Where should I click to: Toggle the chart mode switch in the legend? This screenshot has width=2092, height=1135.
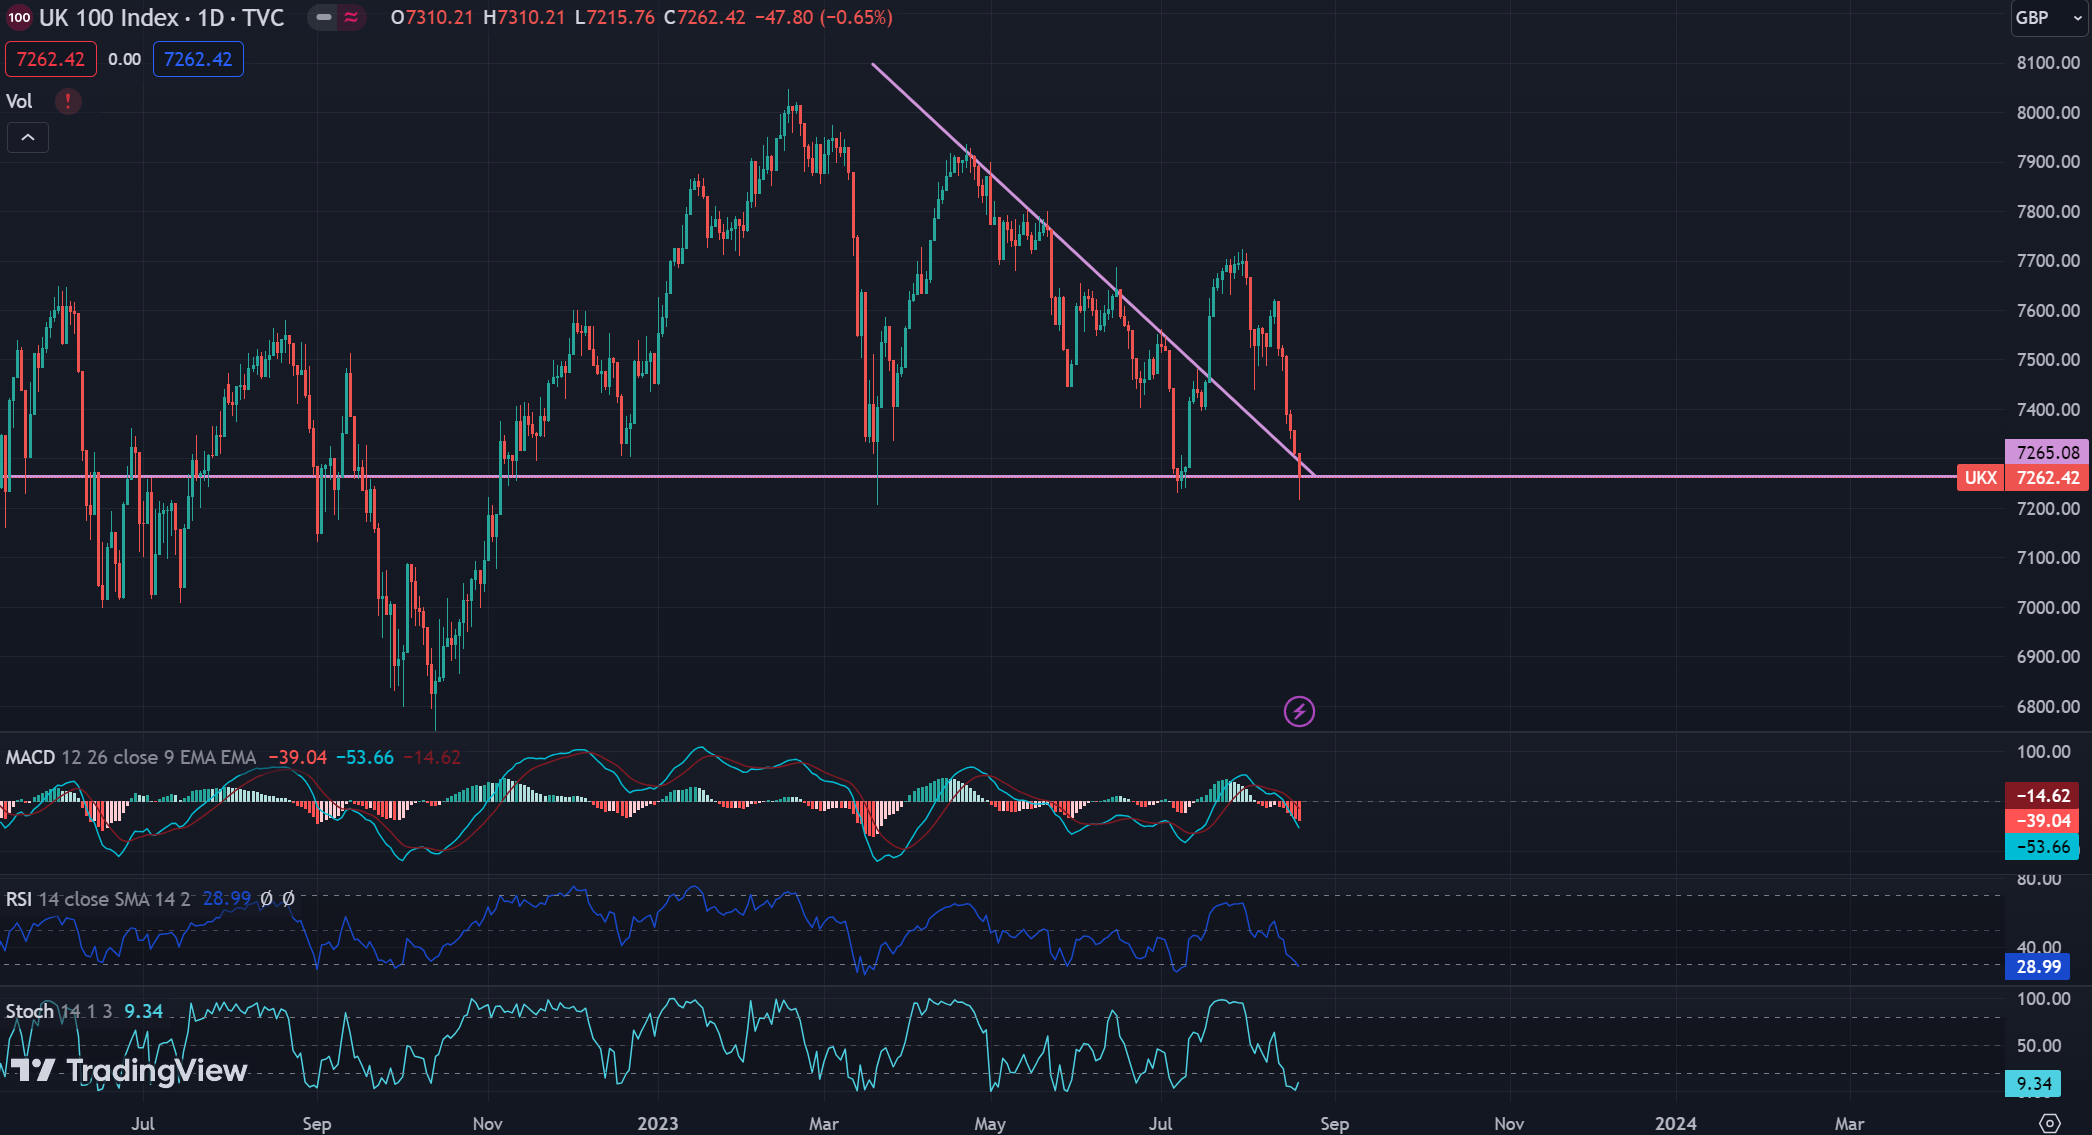337,17
